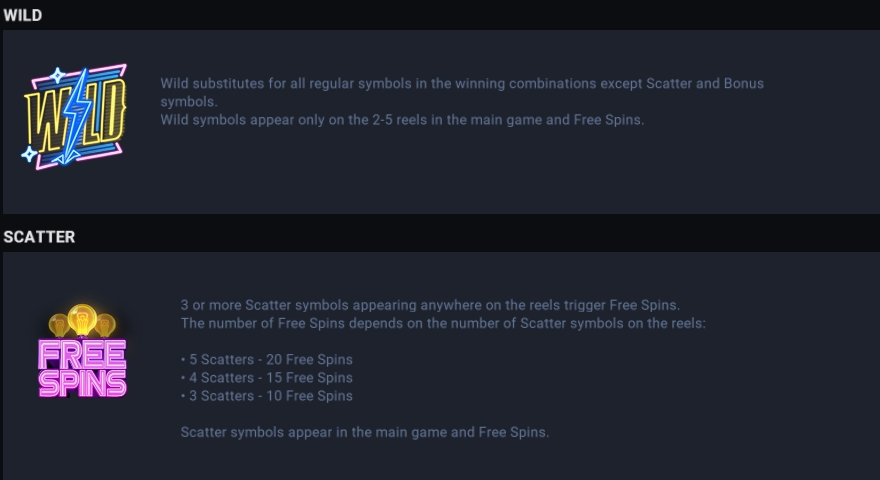Click 'The number of Free Spins depends' sentence
The image size is (880, 480).
[443, 323]
